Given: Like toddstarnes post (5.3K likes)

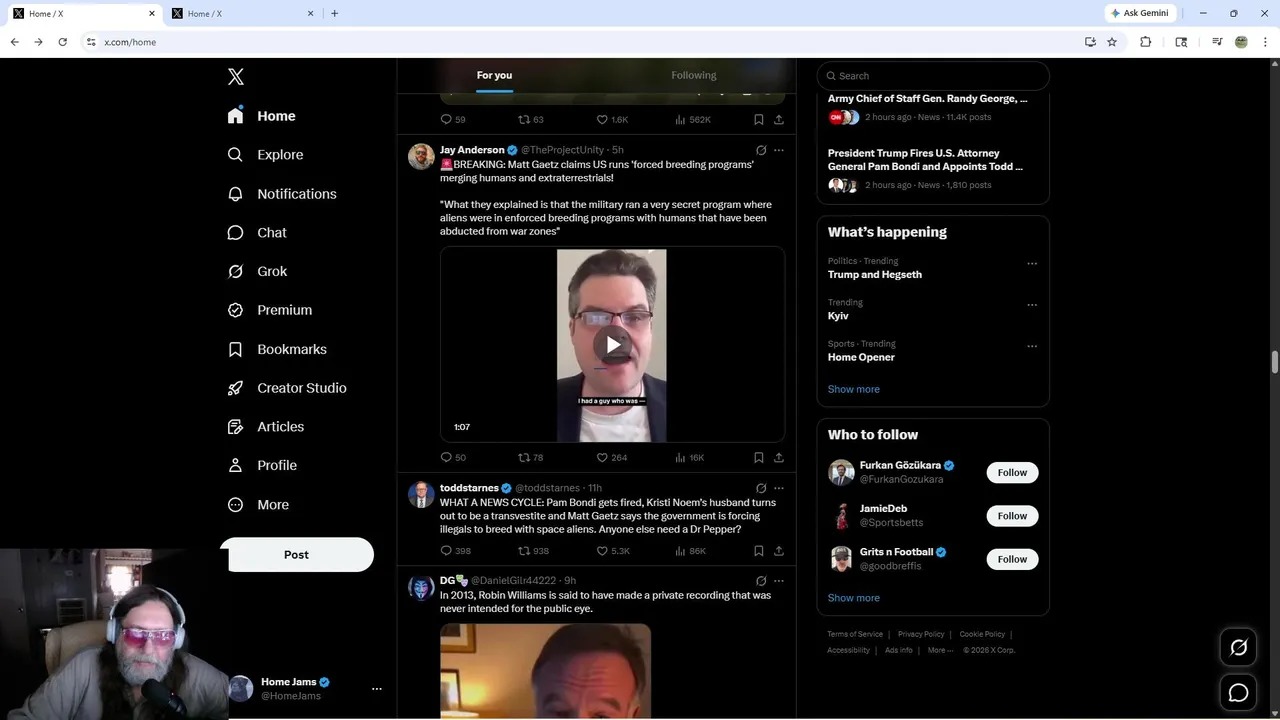Looking at the screenshot, I should 613,551.
